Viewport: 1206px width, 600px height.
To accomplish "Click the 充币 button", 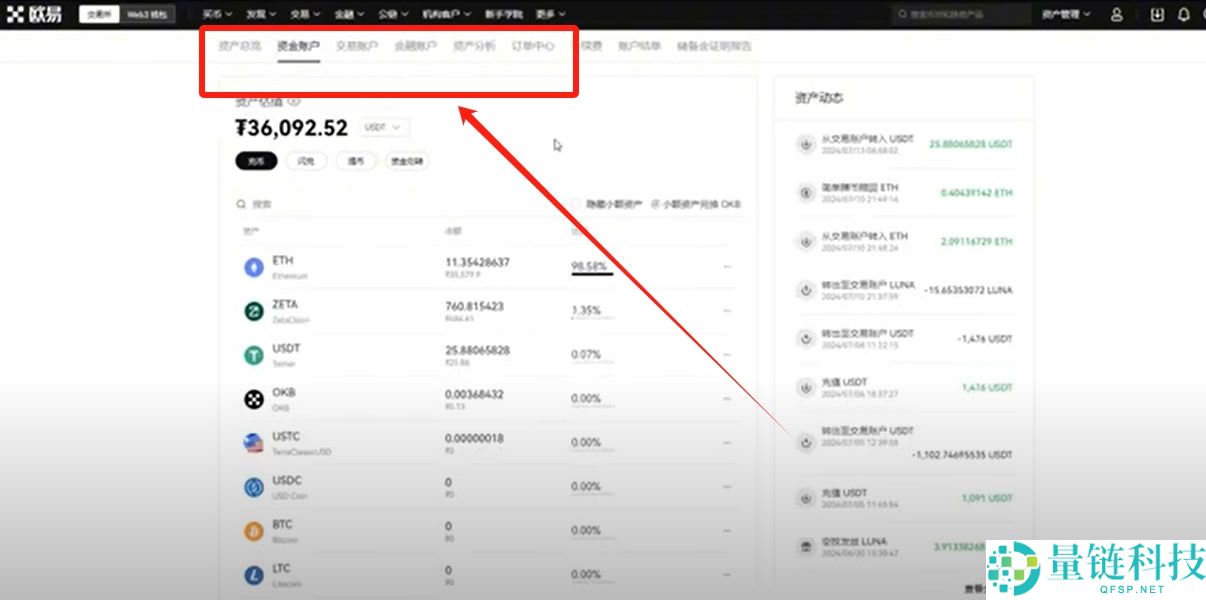I will pos(255,161).
